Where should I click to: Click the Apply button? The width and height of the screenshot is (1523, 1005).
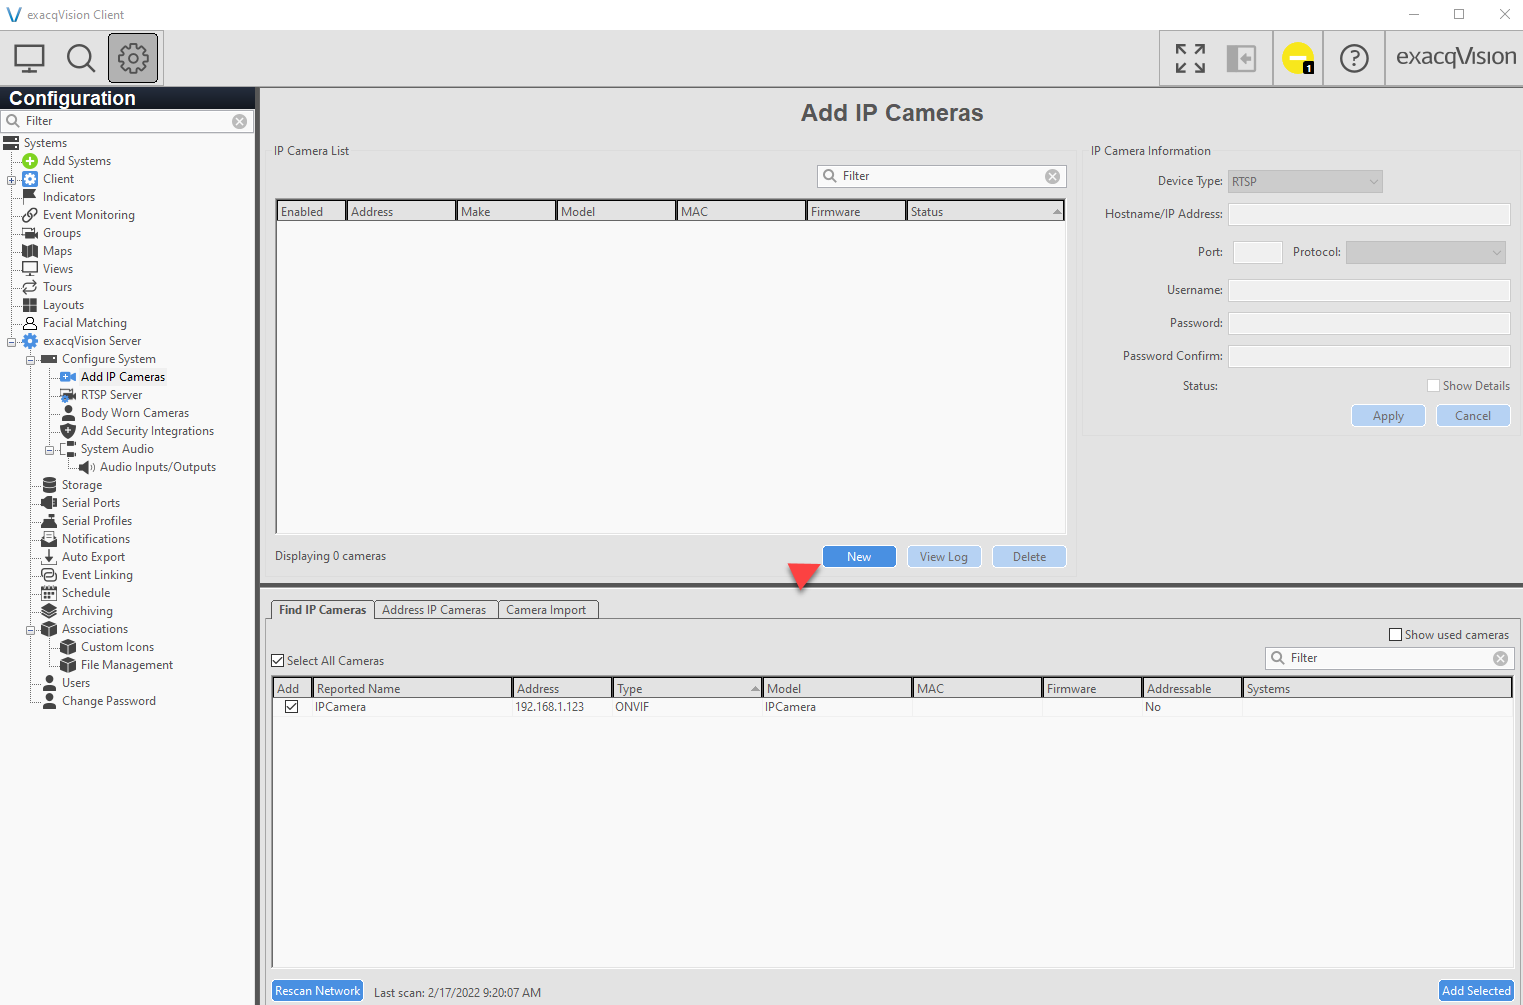(1388, 416)
